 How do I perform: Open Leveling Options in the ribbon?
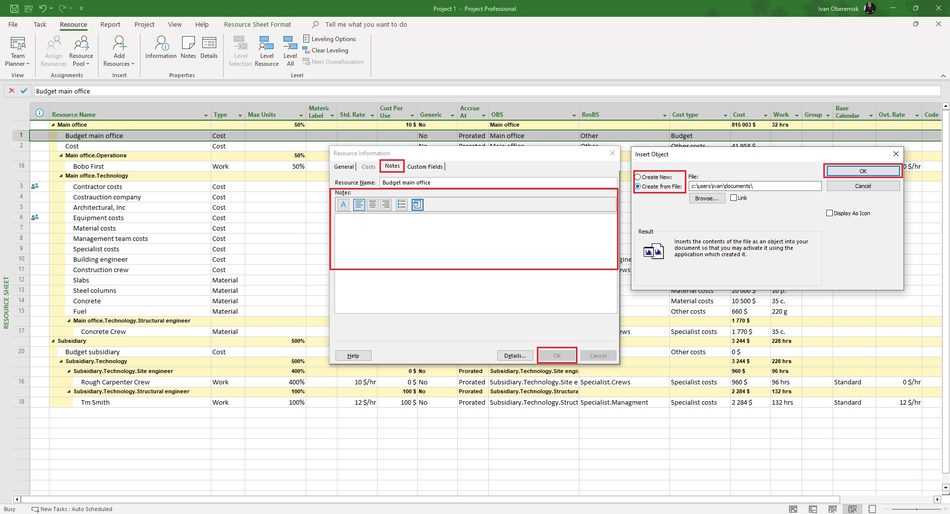tap(329, 39)
